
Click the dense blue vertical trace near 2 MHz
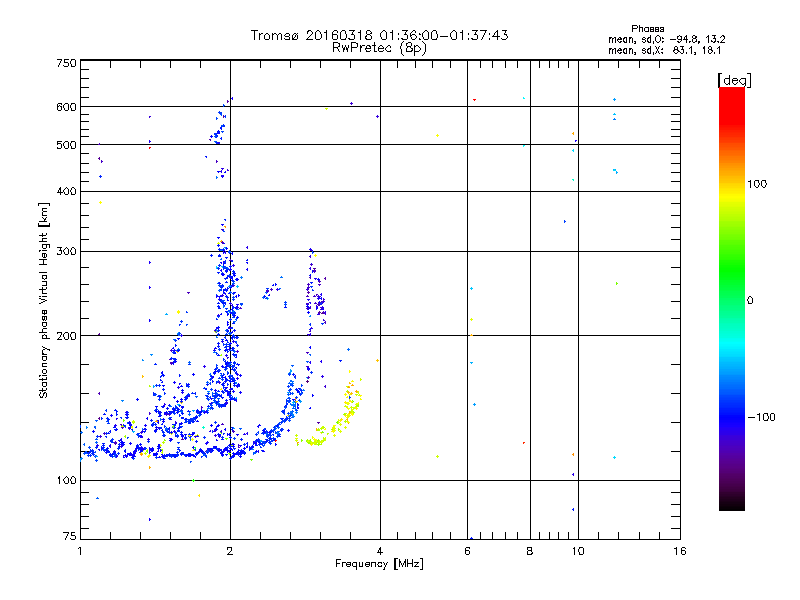tap(227, 316)
